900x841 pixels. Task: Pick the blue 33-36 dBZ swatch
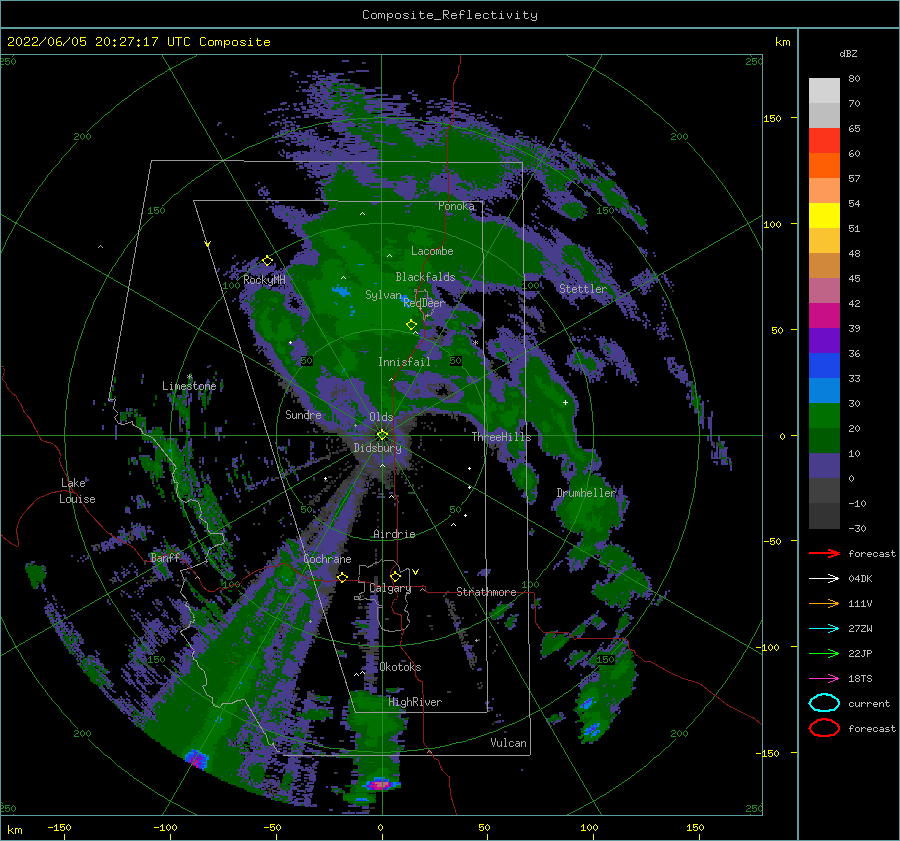[x=824, y=365]
